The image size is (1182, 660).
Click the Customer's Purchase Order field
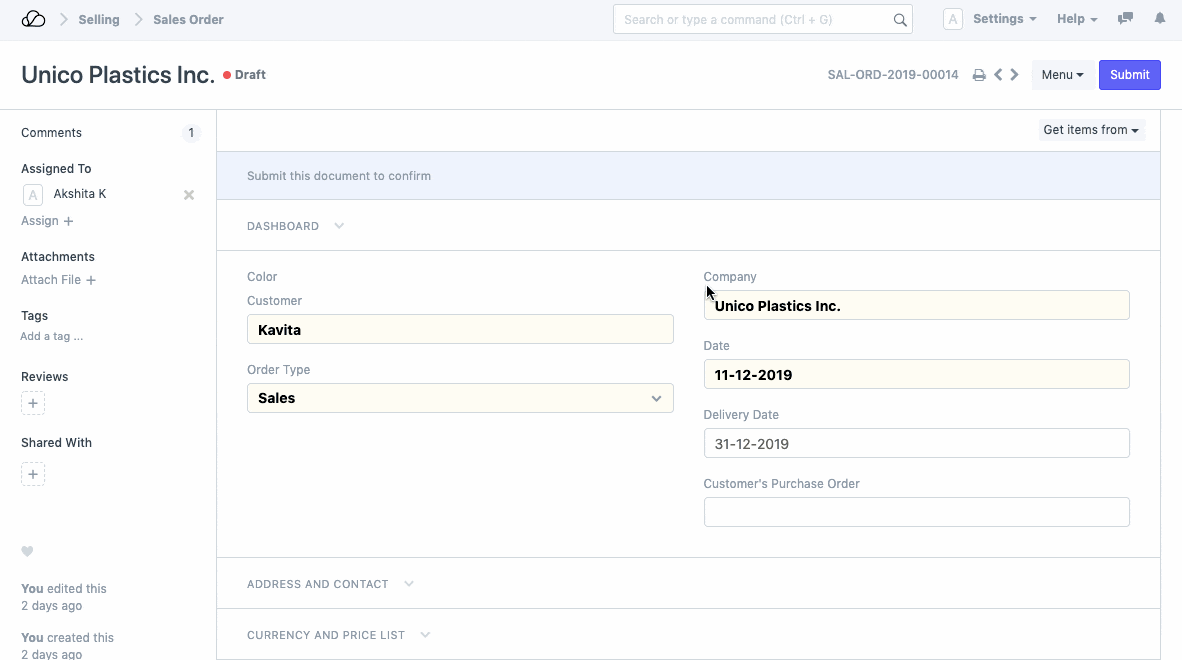click(916, 512)
